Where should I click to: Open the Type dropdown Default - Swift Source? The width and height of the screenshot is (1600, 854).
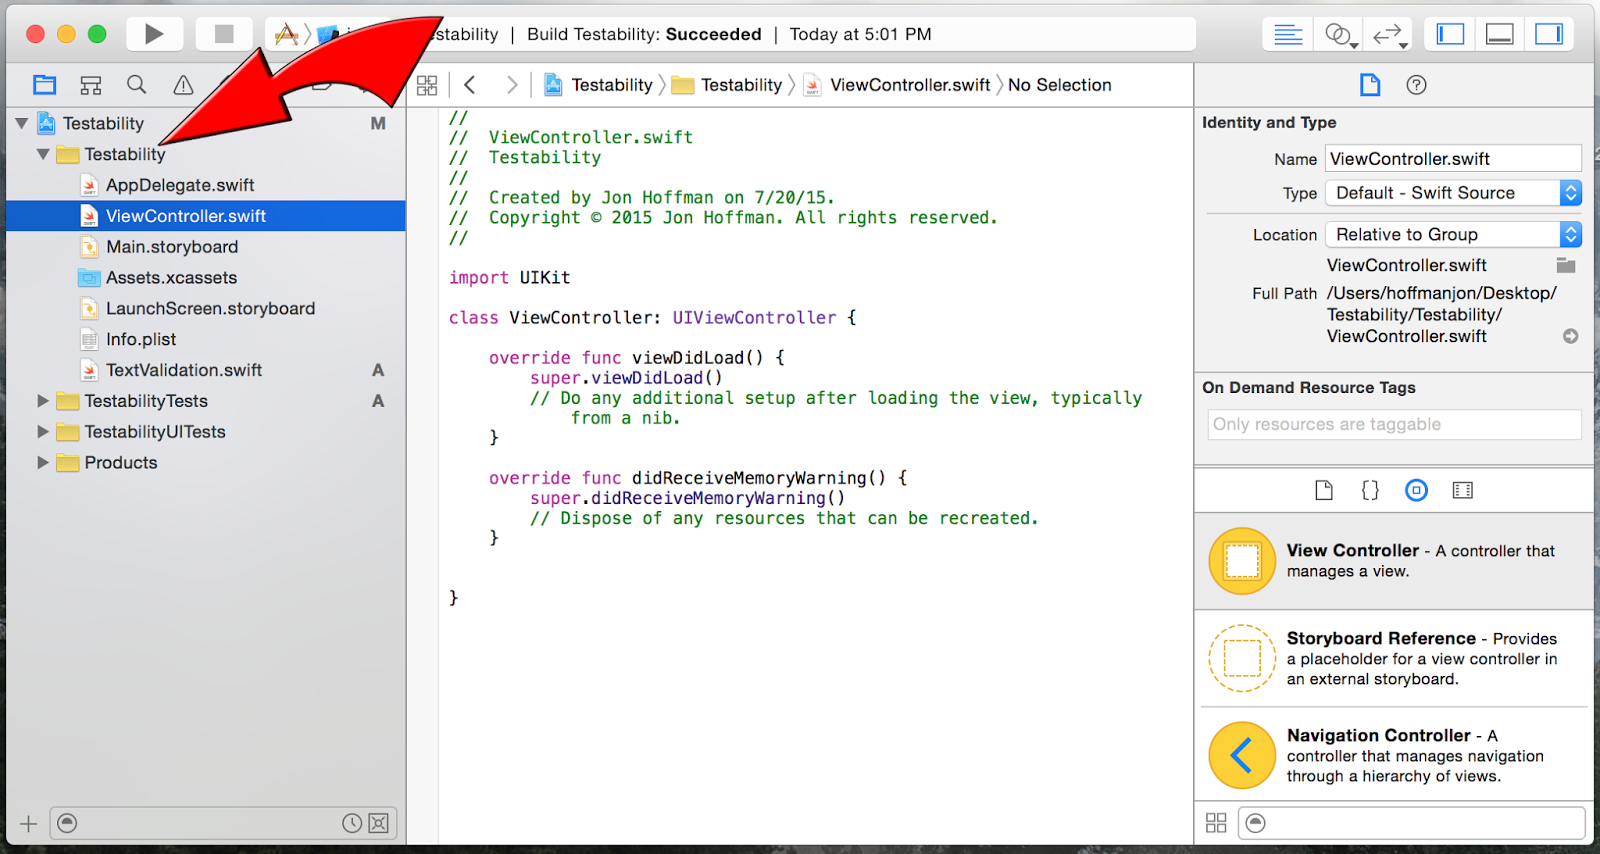1453,193
